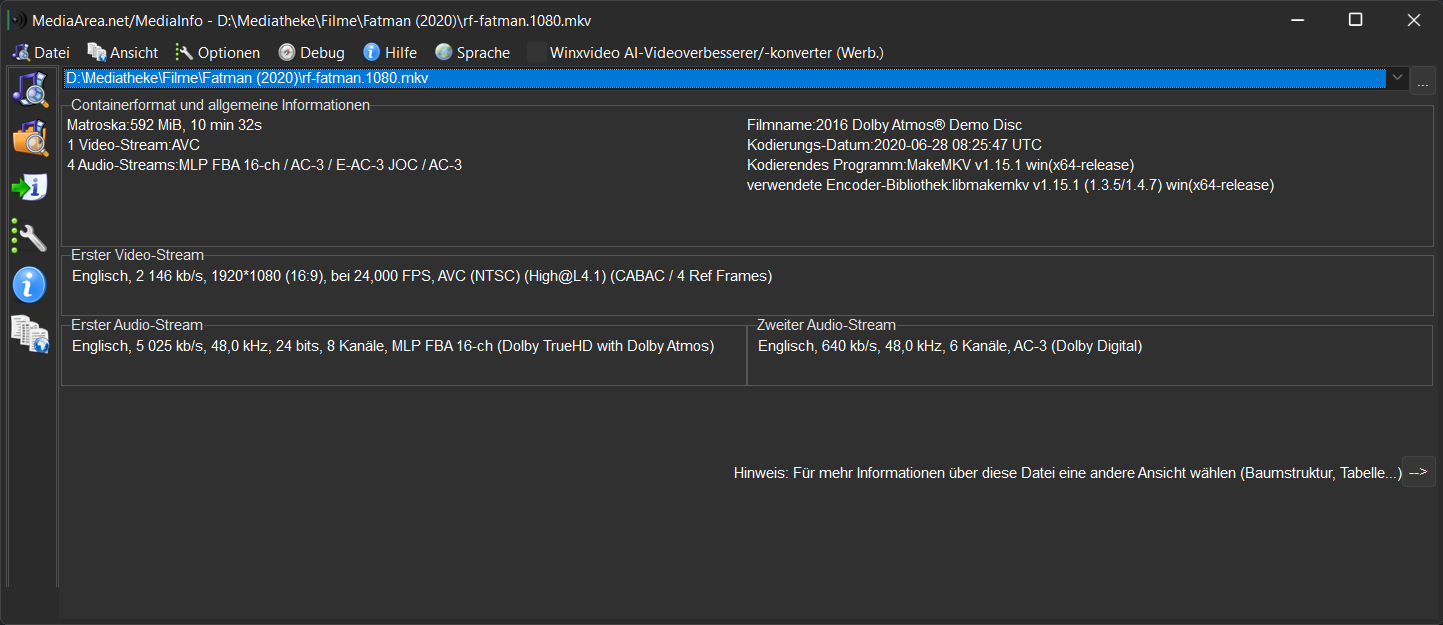1443x625 pixels.
Task: Click the 4 Audio-Streams MLP FBA 16-ch line
Action: pyautogui.click(x=264, y=165)
